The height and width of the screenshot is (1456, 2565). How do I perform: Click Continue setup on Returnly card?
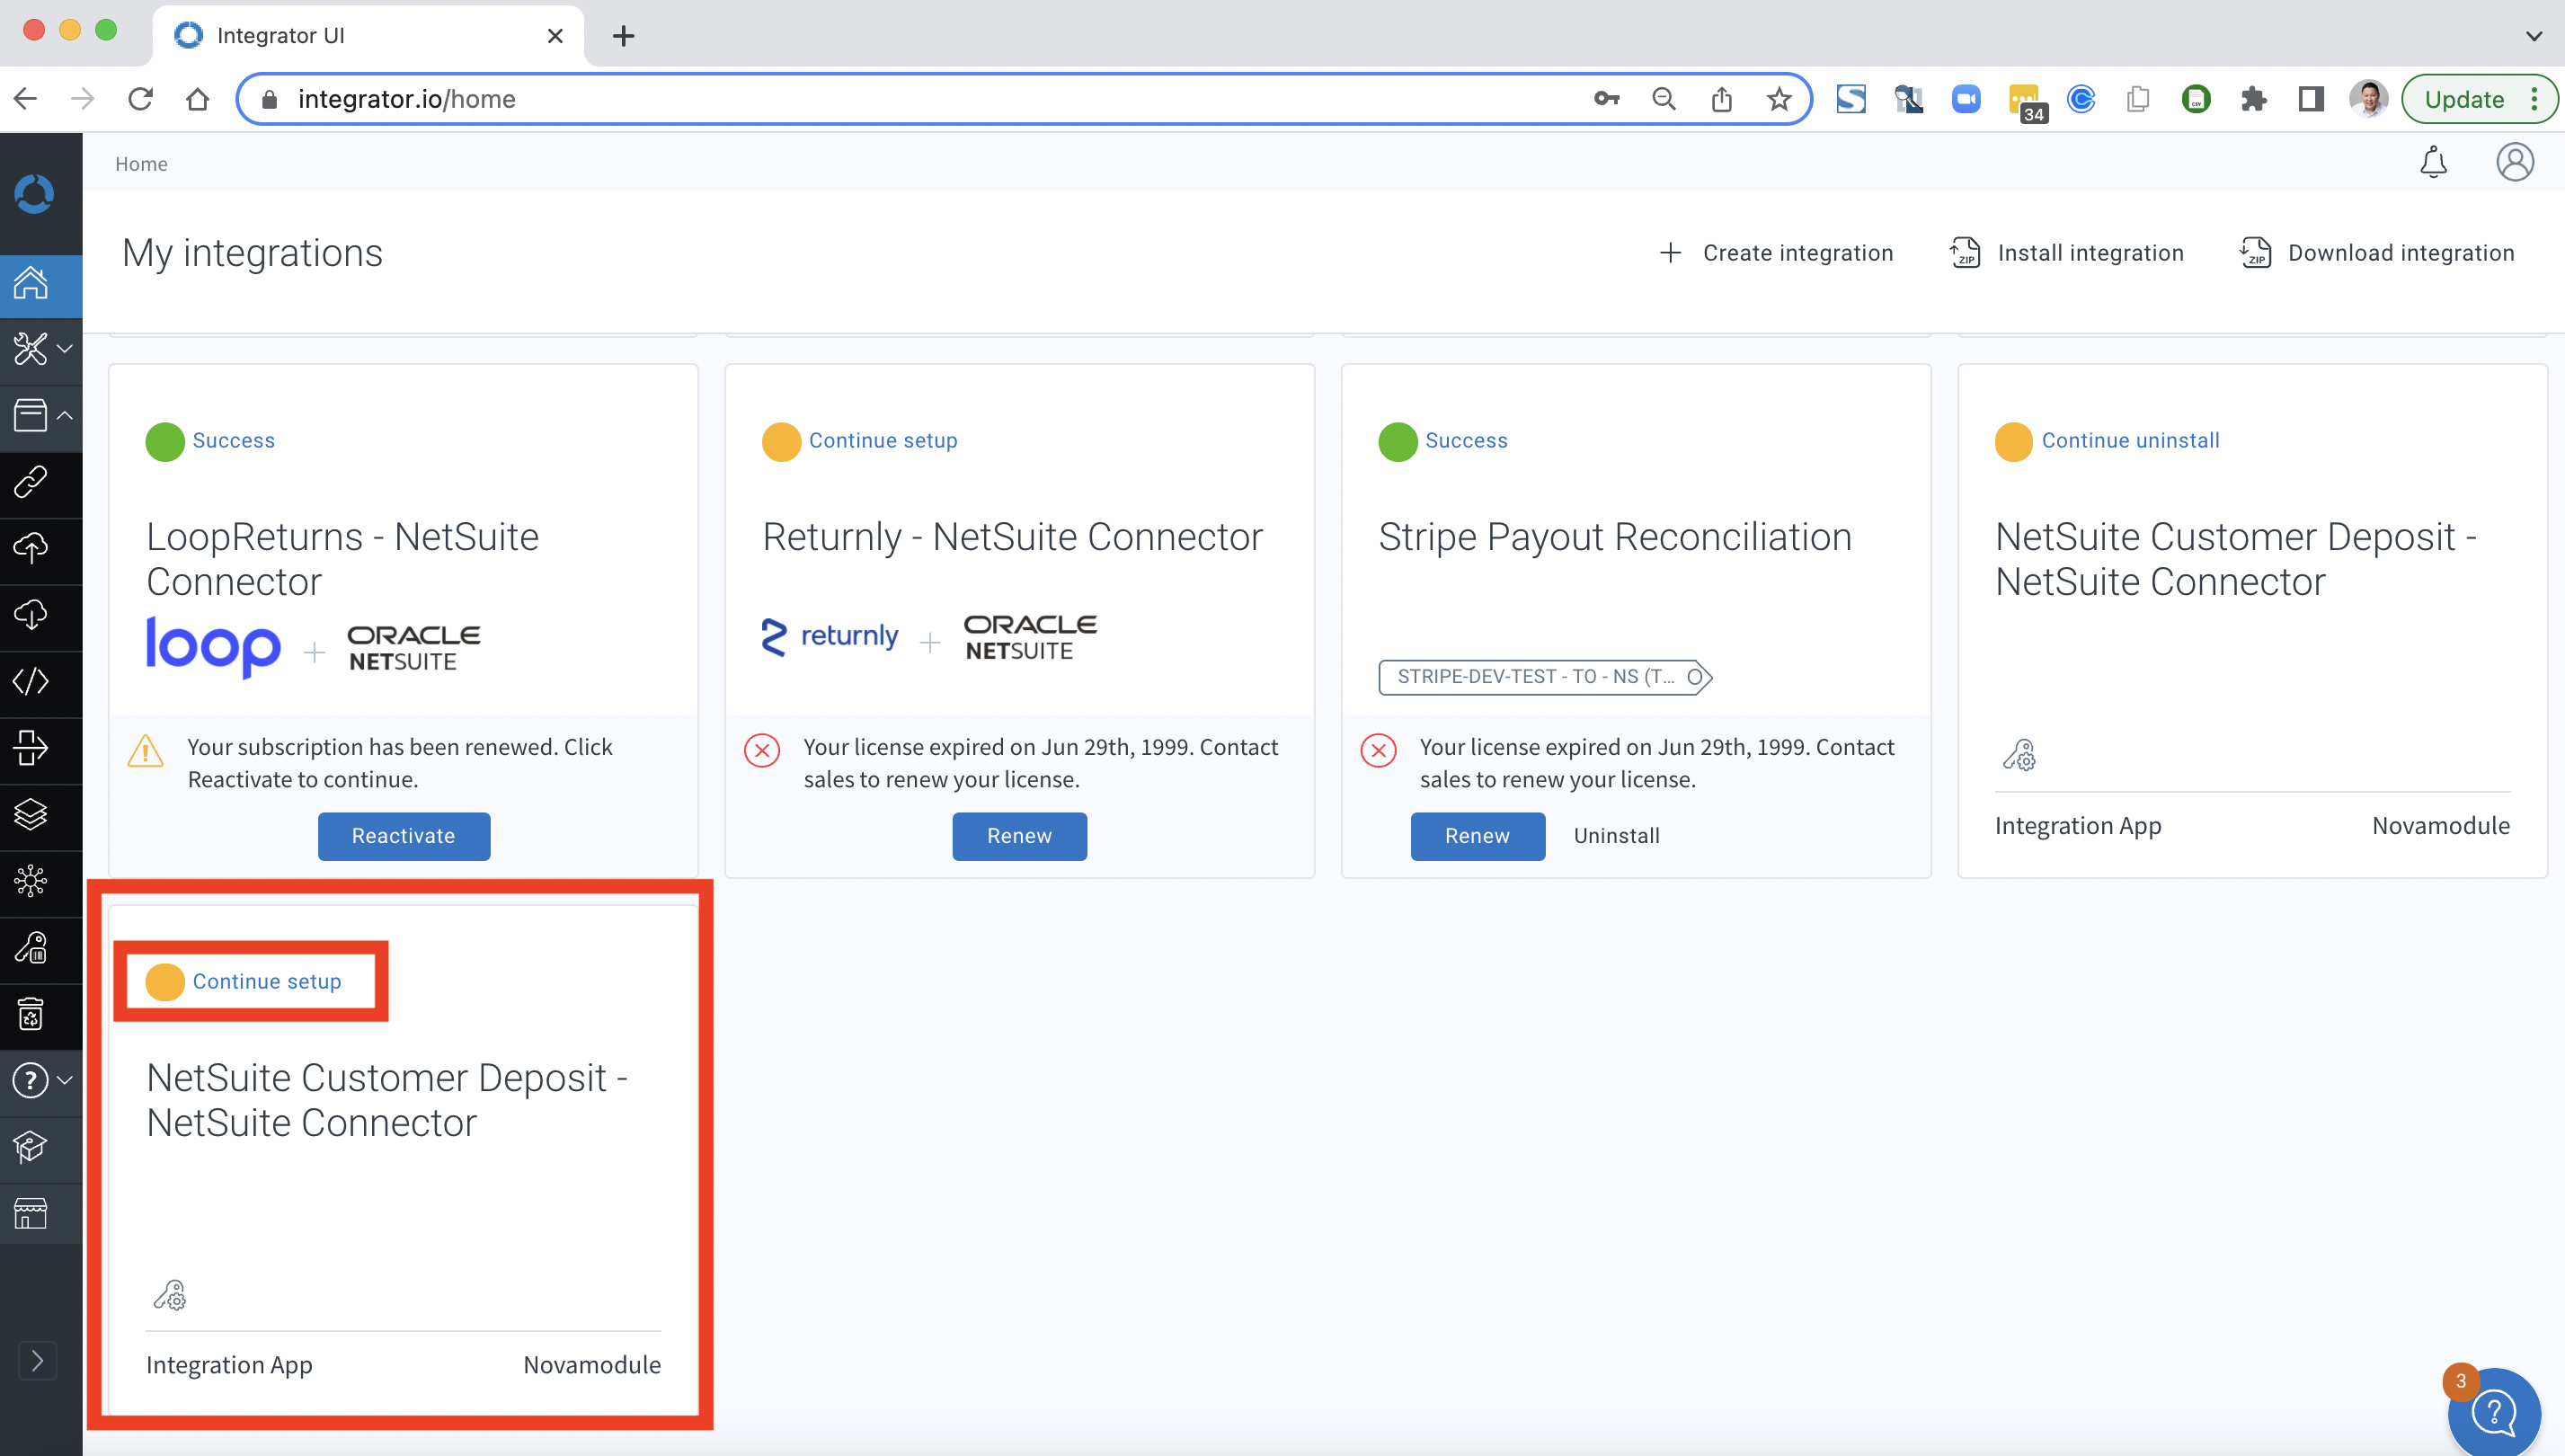tap(883, 441)
